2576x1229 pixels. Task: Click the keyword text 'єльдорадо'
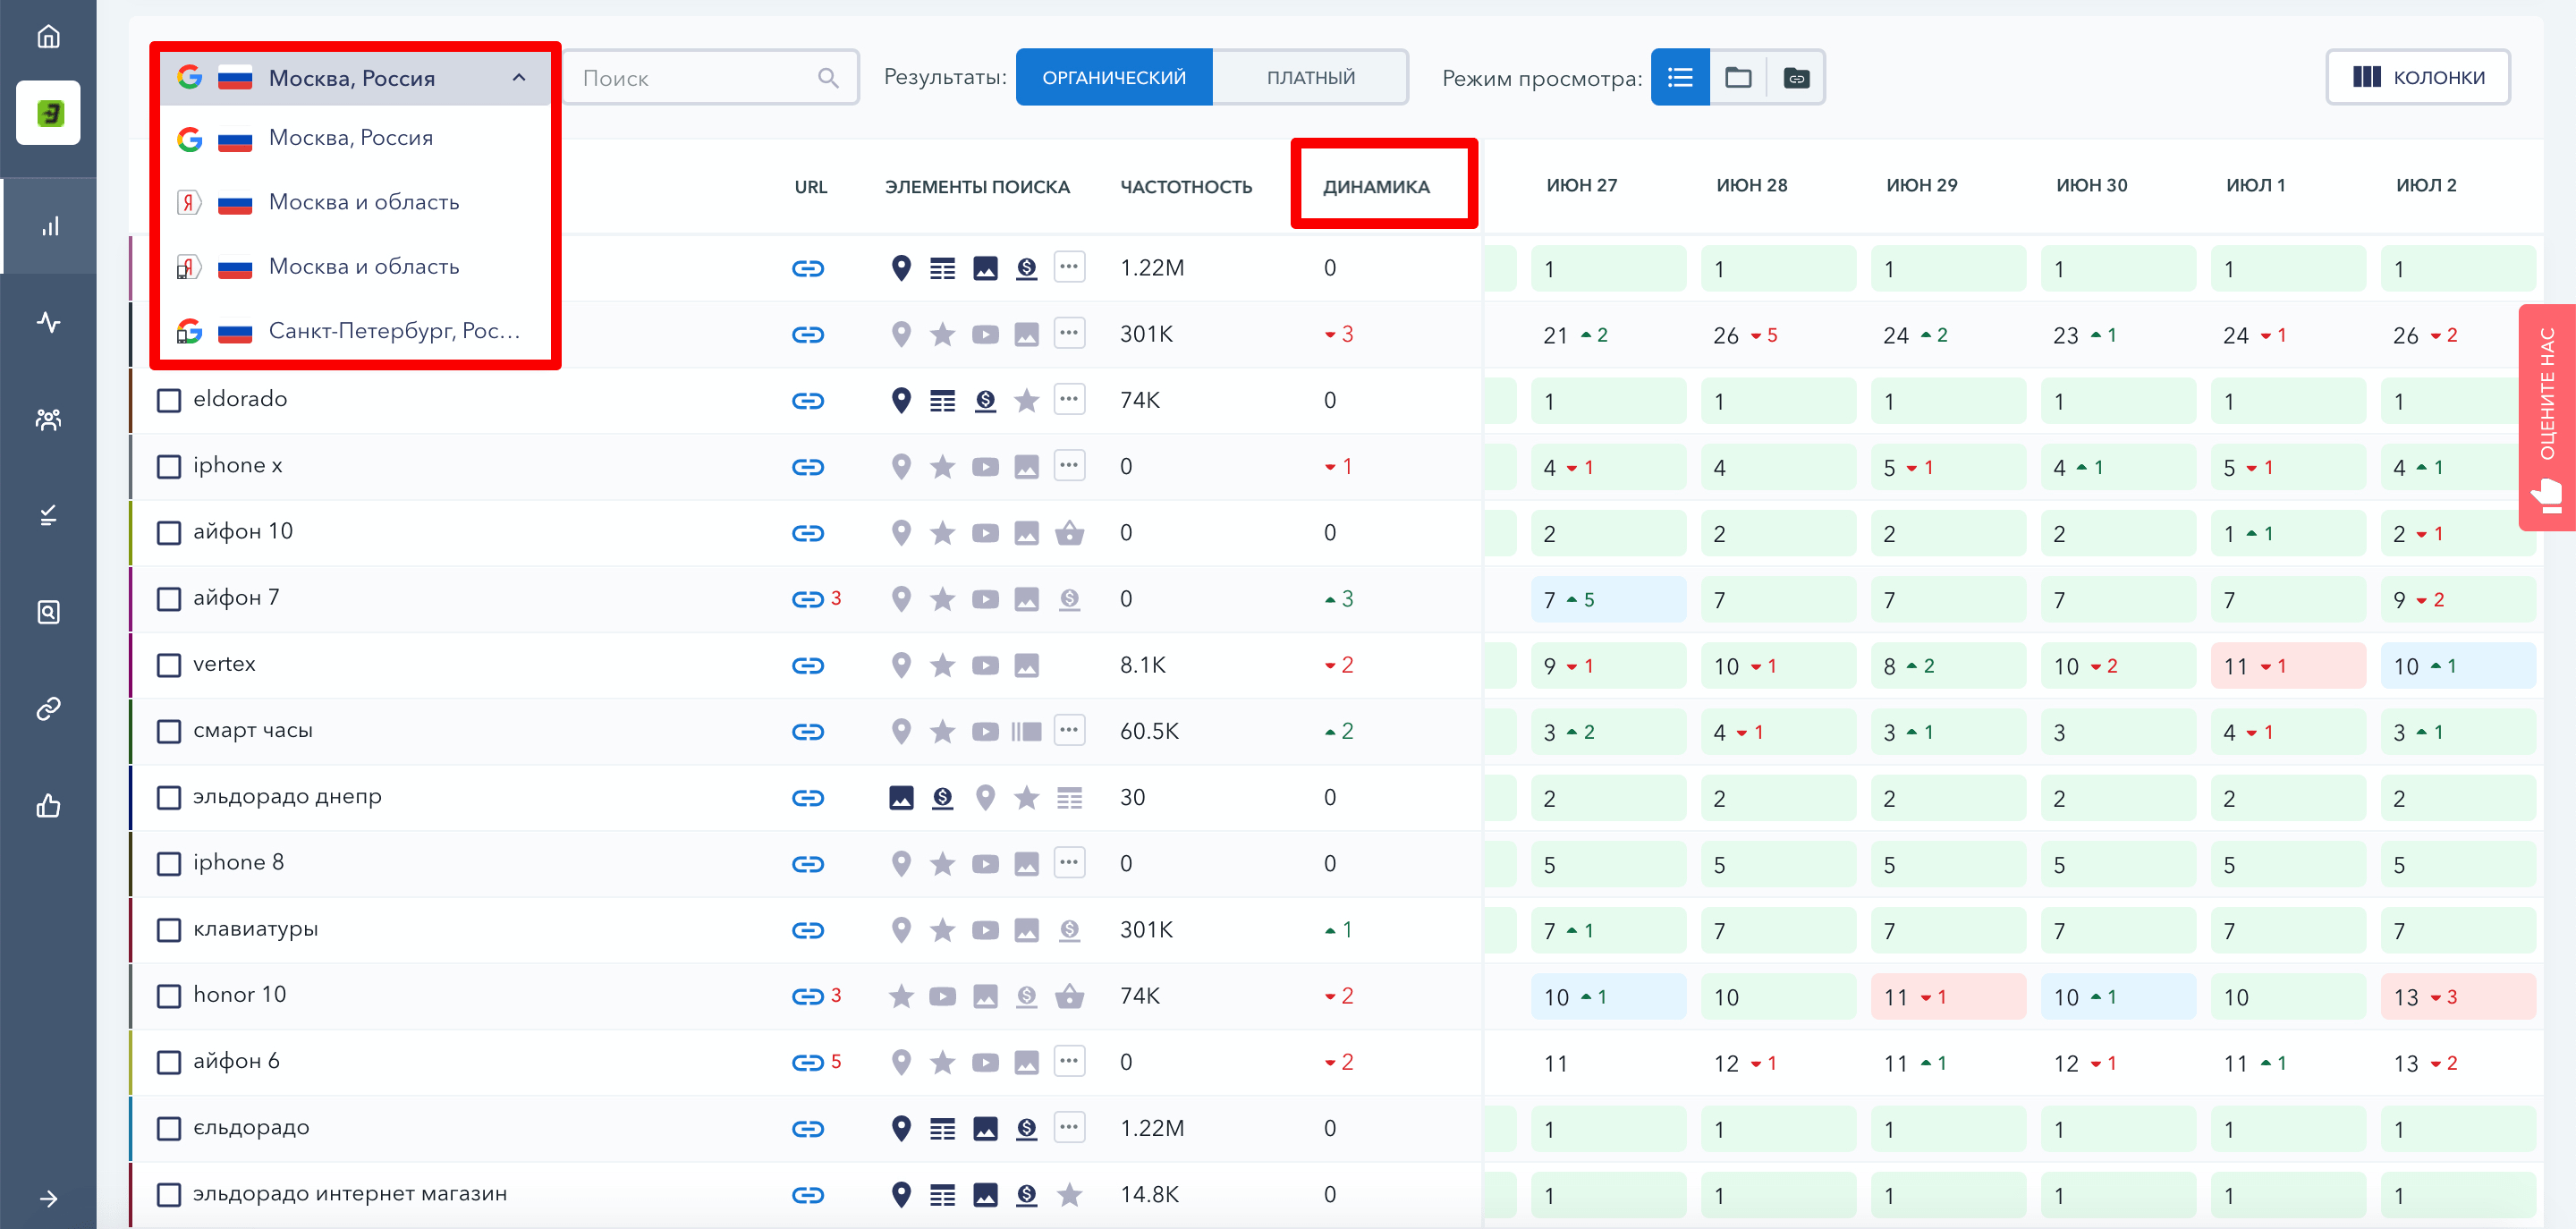[251, 1127]
